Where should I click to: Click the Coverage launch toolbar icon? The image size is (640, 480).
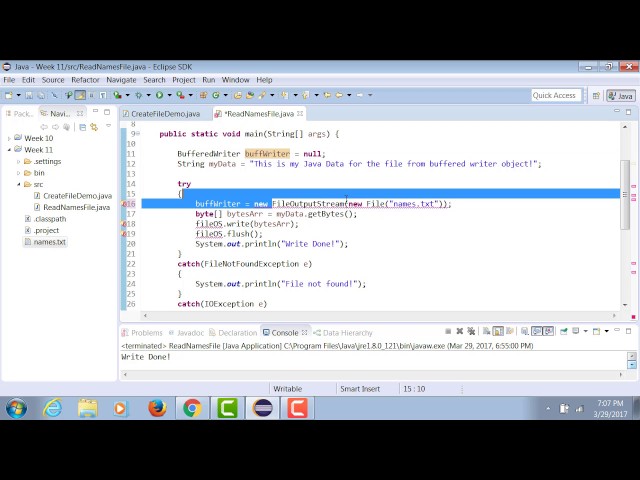118,95
